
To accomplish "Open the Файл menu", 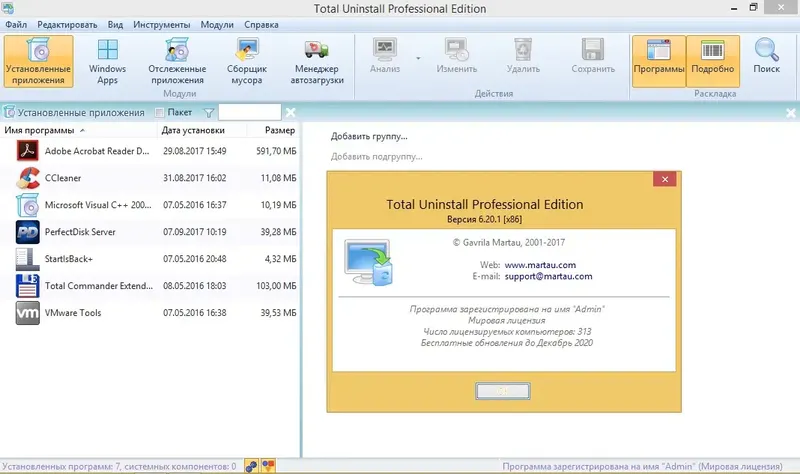I will click(16, 24).
